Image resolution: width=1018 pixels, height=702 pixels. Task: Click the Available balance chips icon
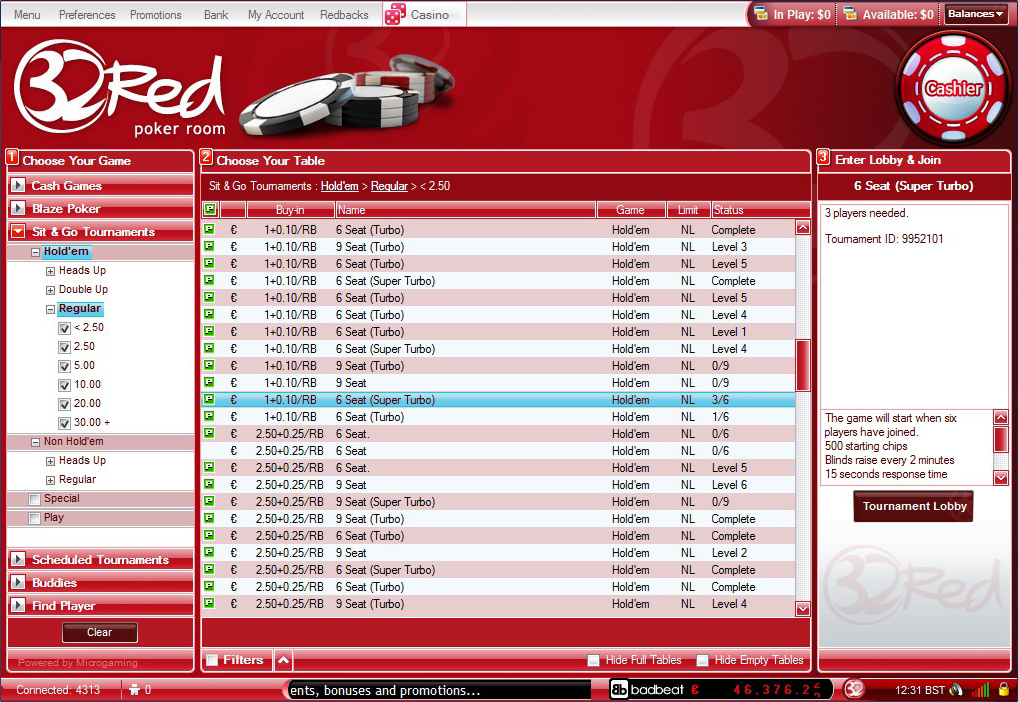pyautogui.click(x=850, y=14)
